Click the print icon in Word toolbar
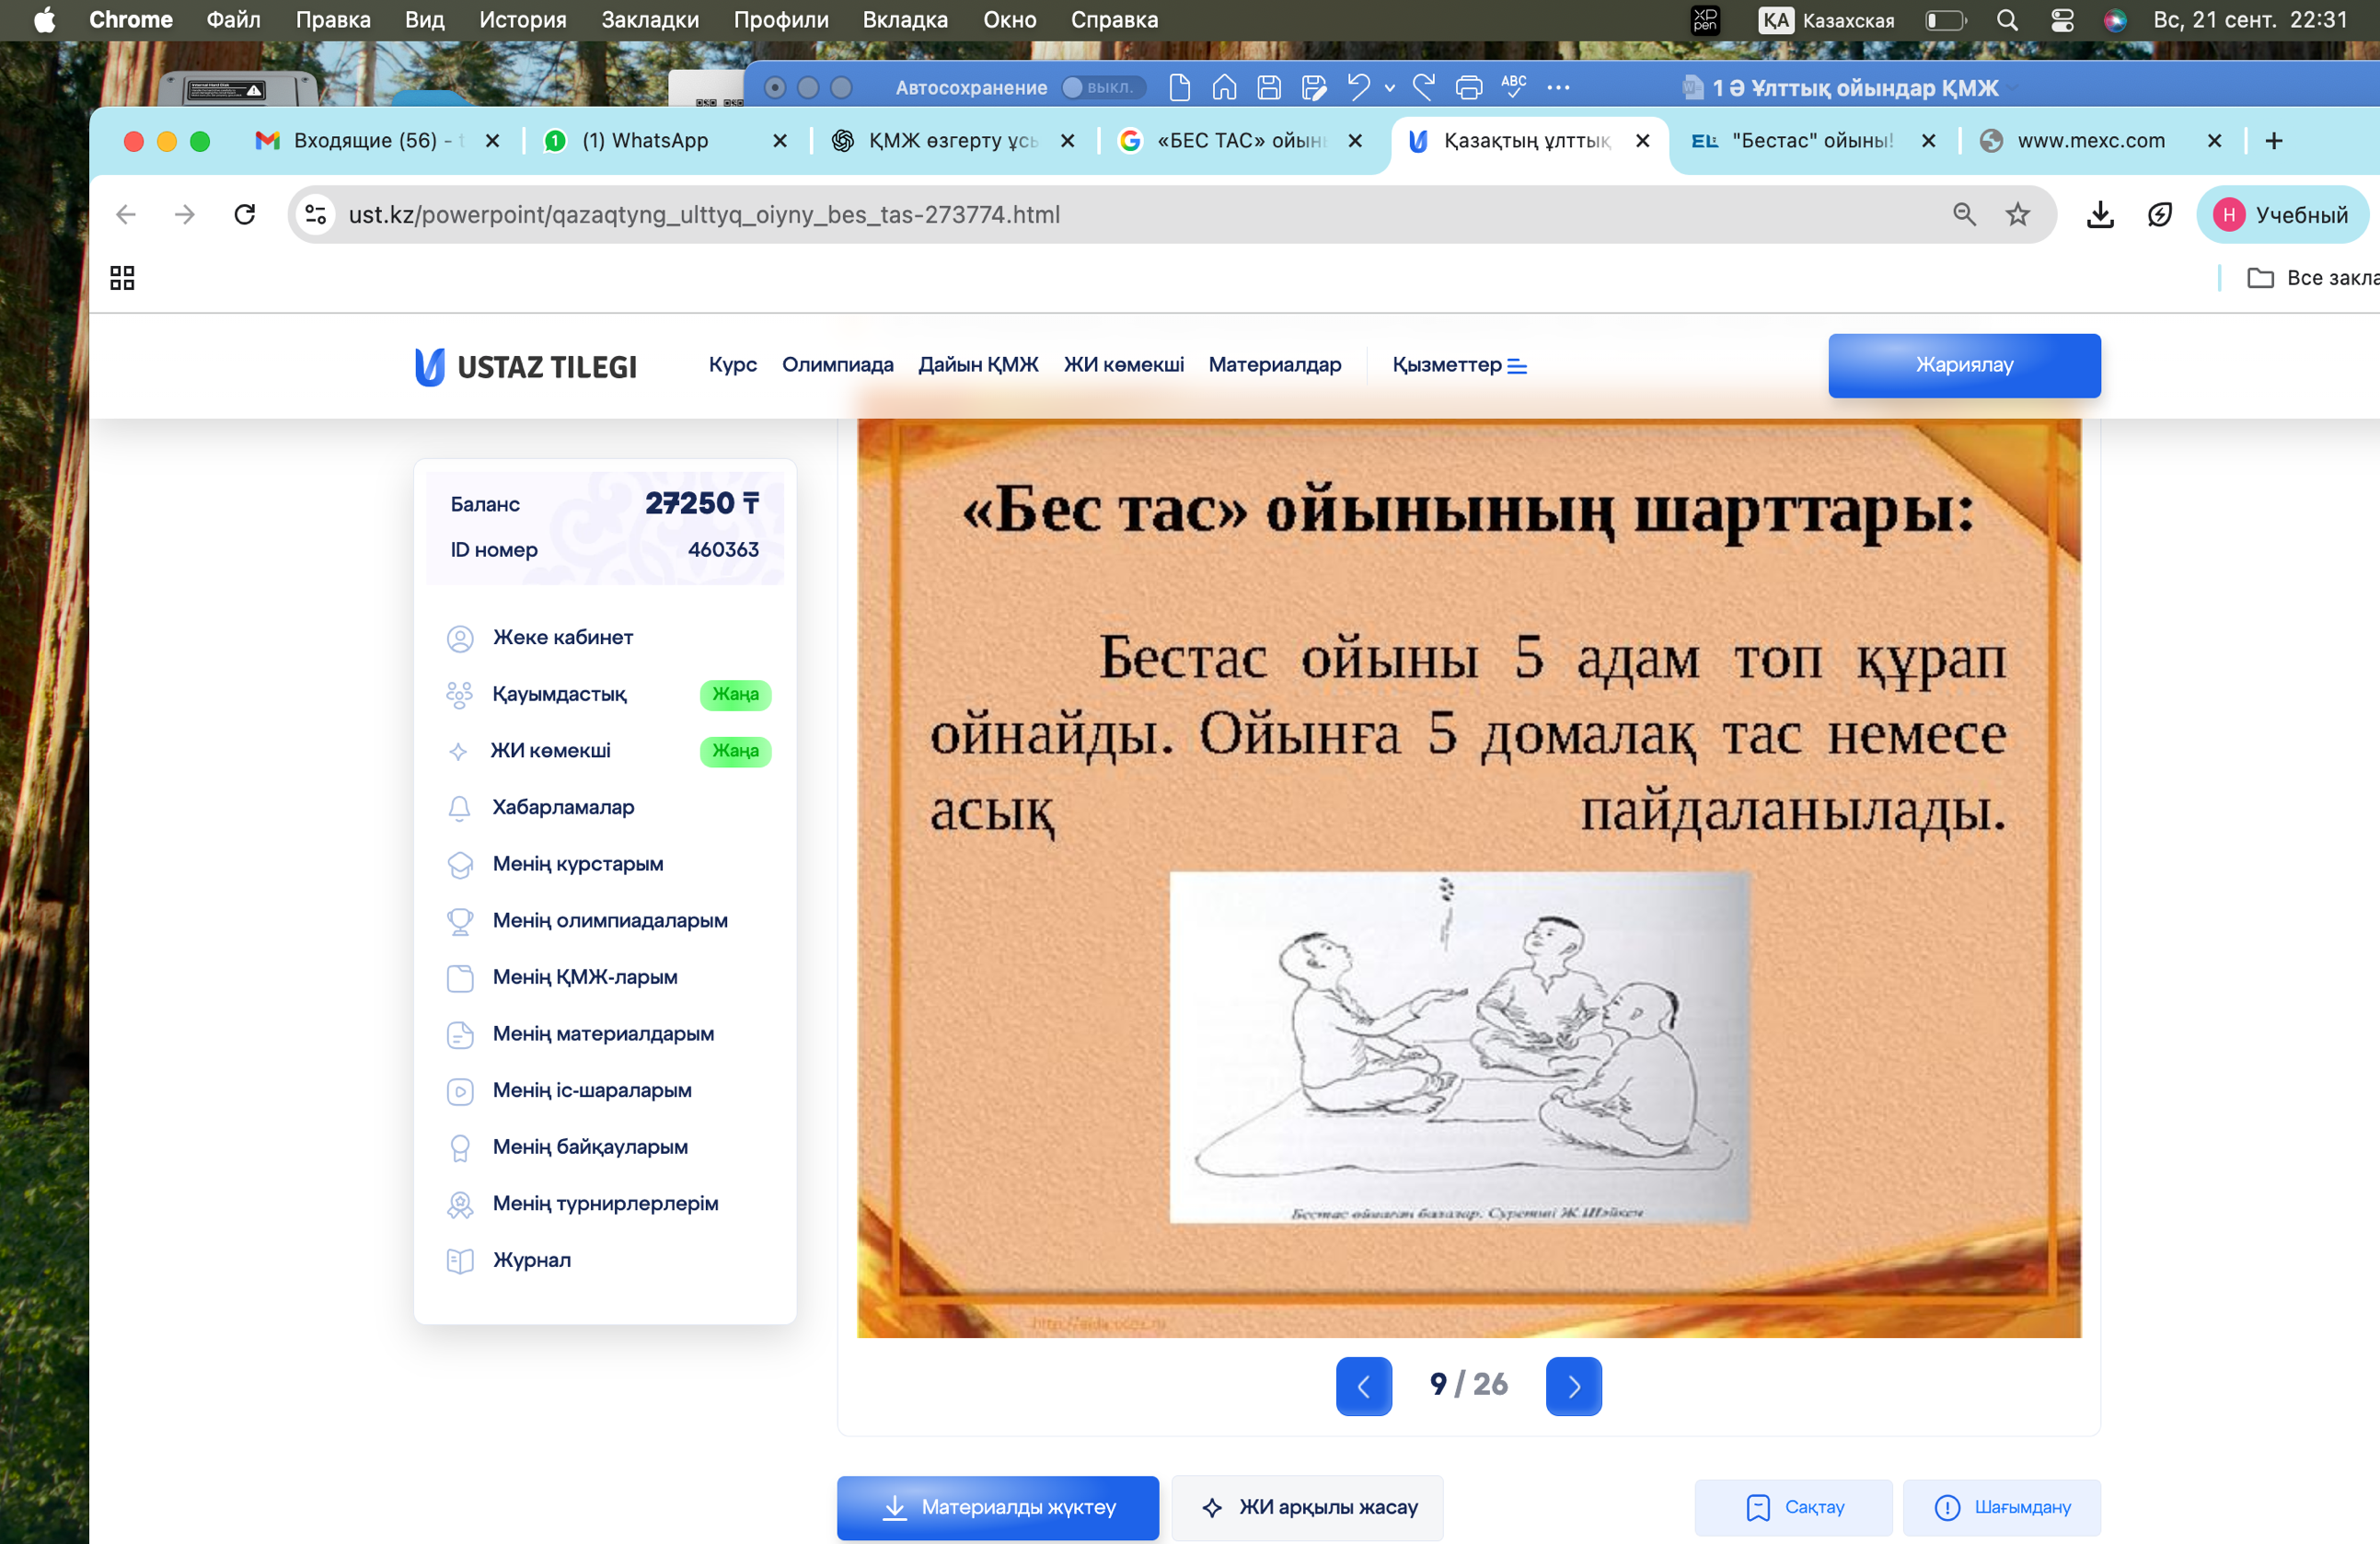Image resolution: width=2380 pixels, height=1544 pixels. coord(1468,88)
